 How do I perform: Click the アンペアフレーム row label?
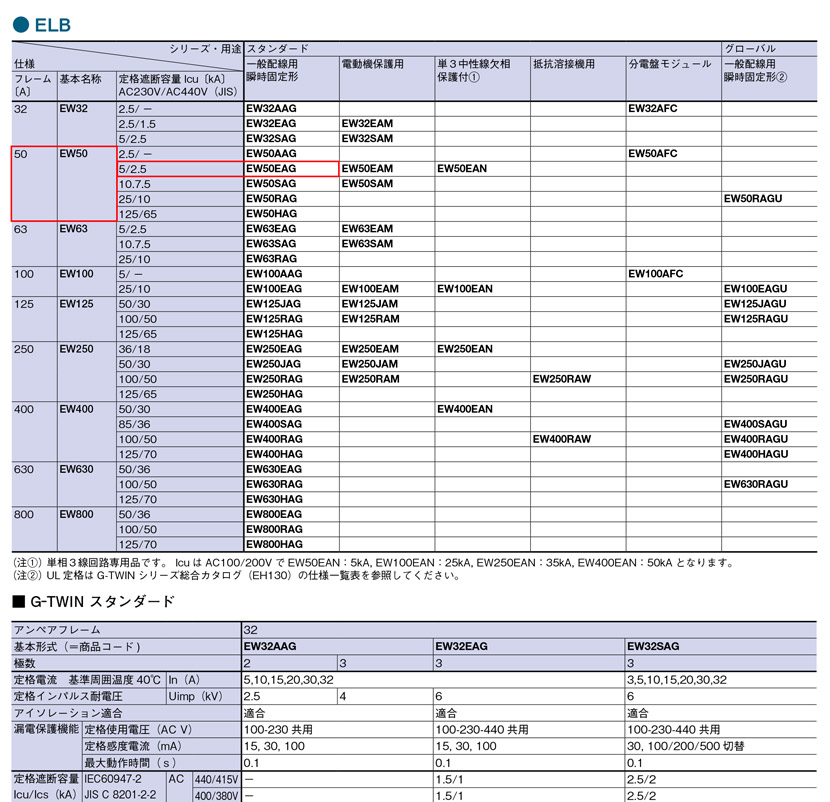point(57,630)
